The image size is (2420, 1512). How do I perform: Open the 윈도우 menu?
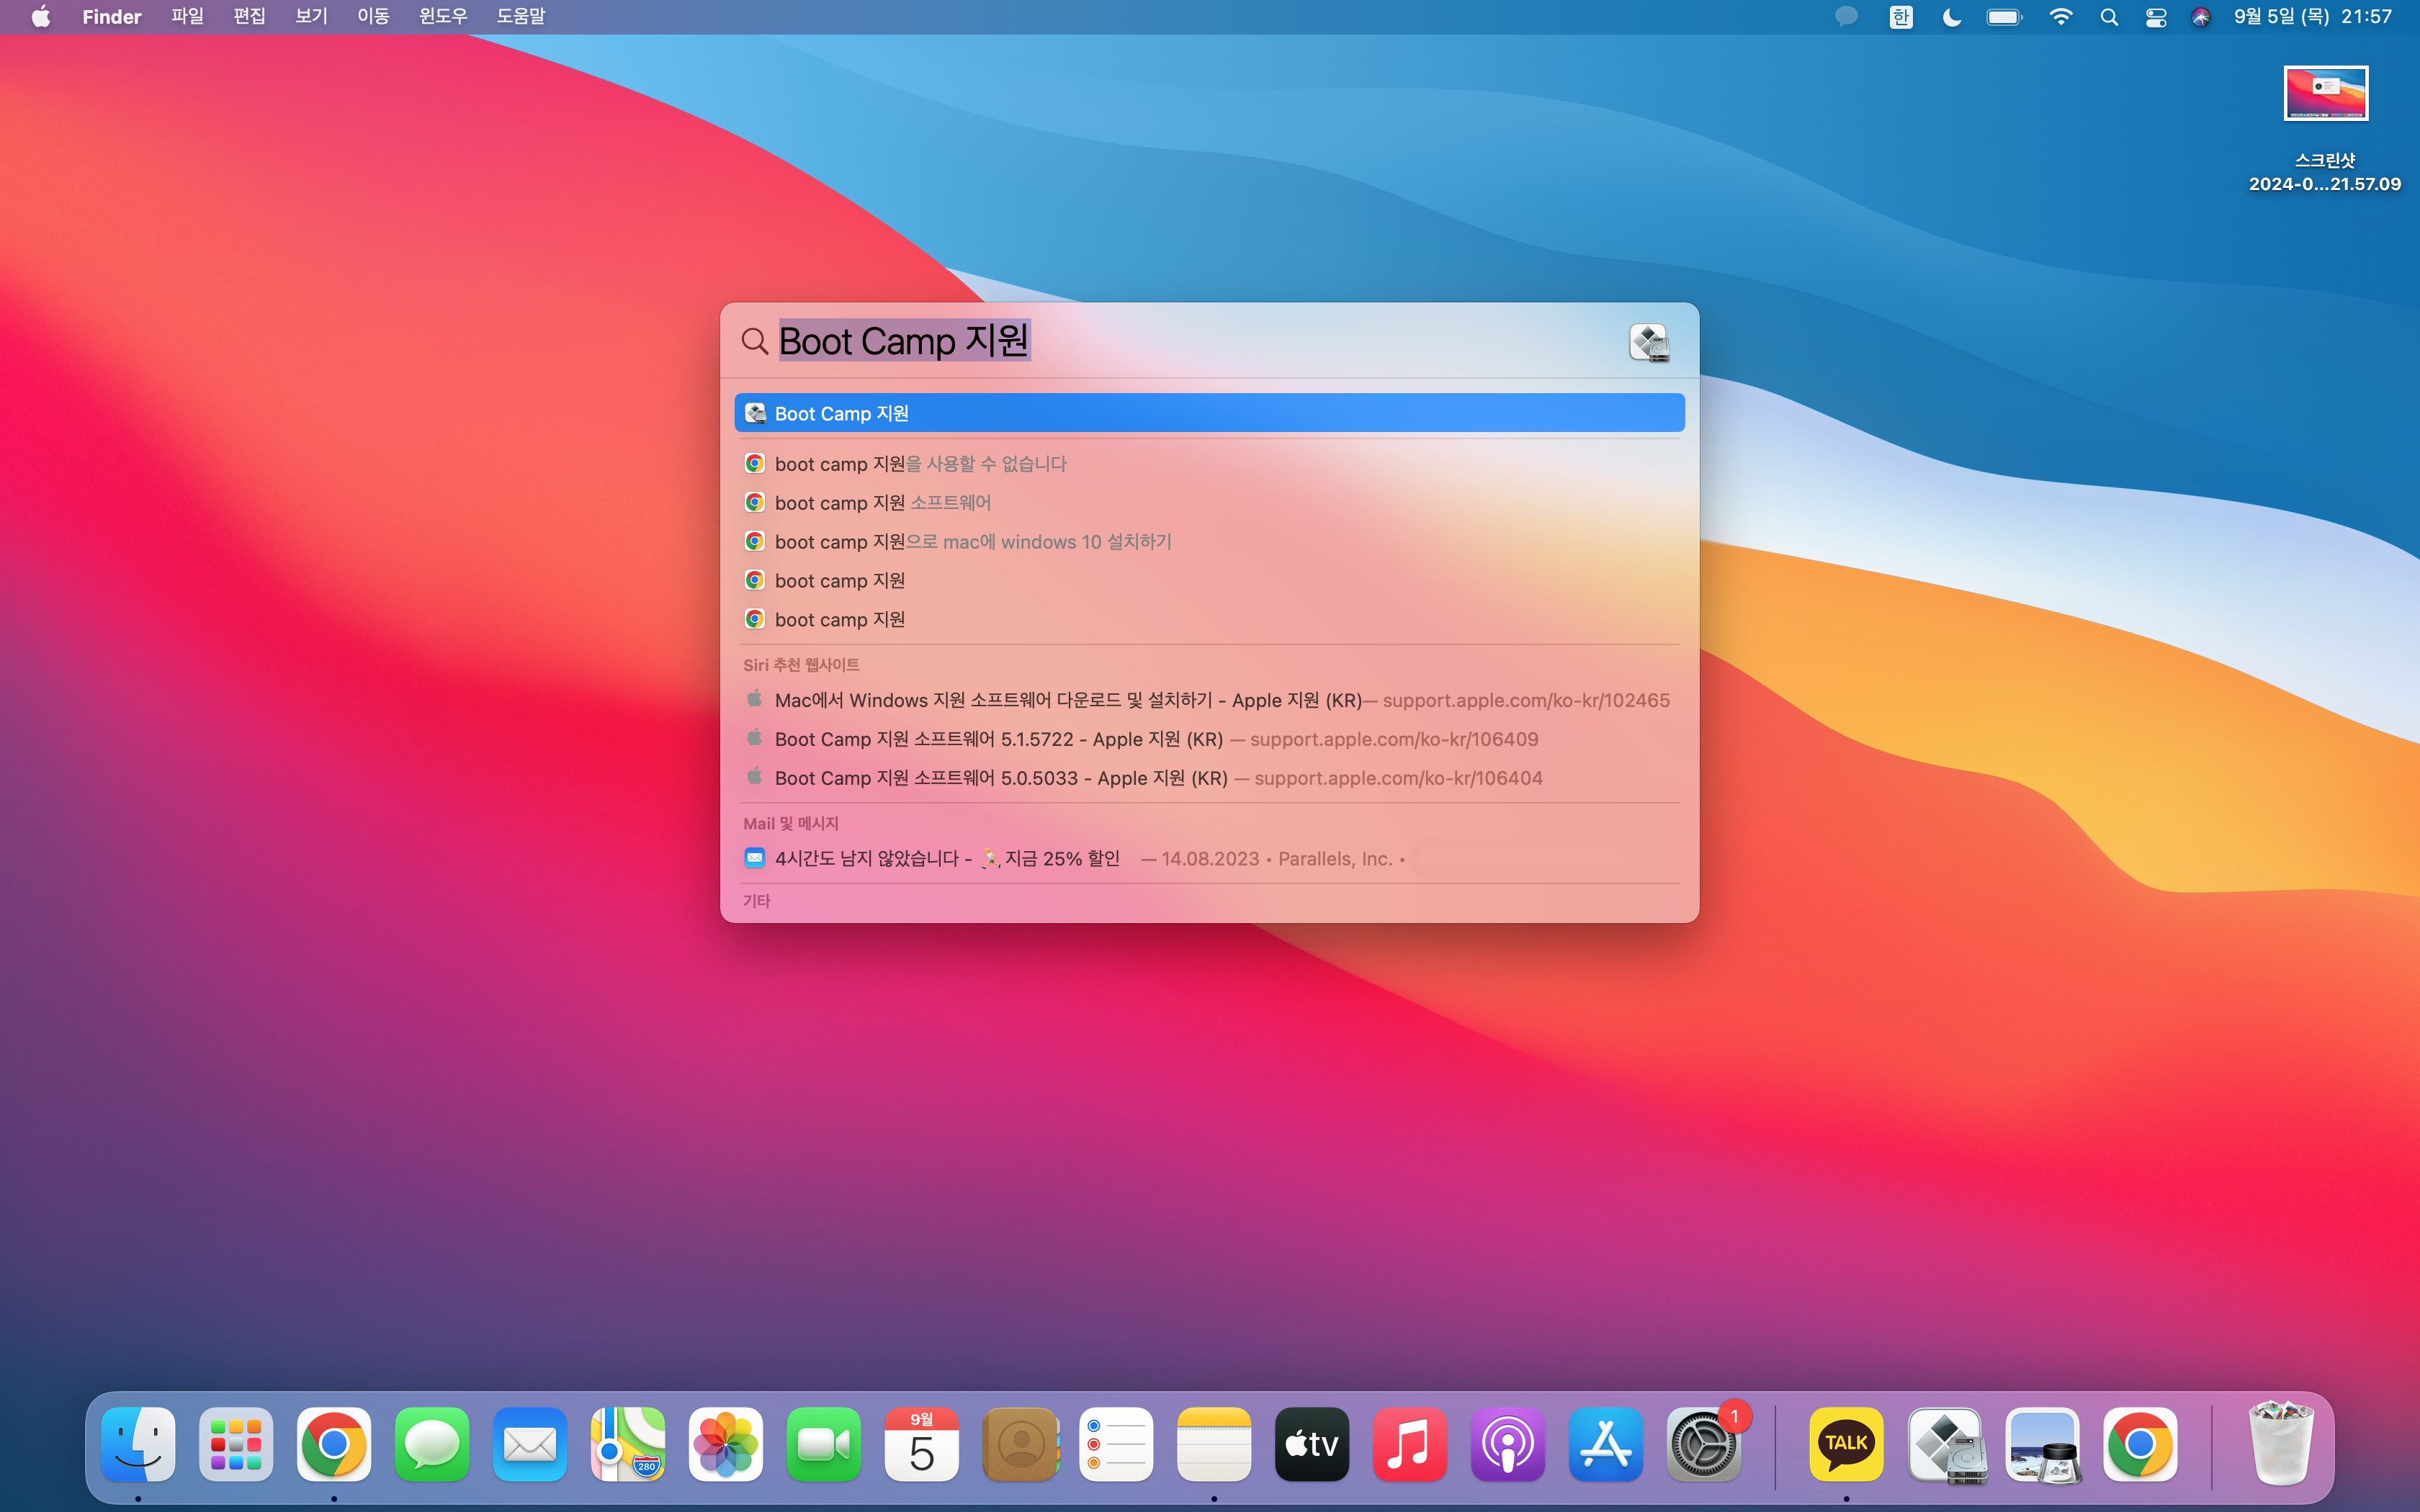(444, 17)
